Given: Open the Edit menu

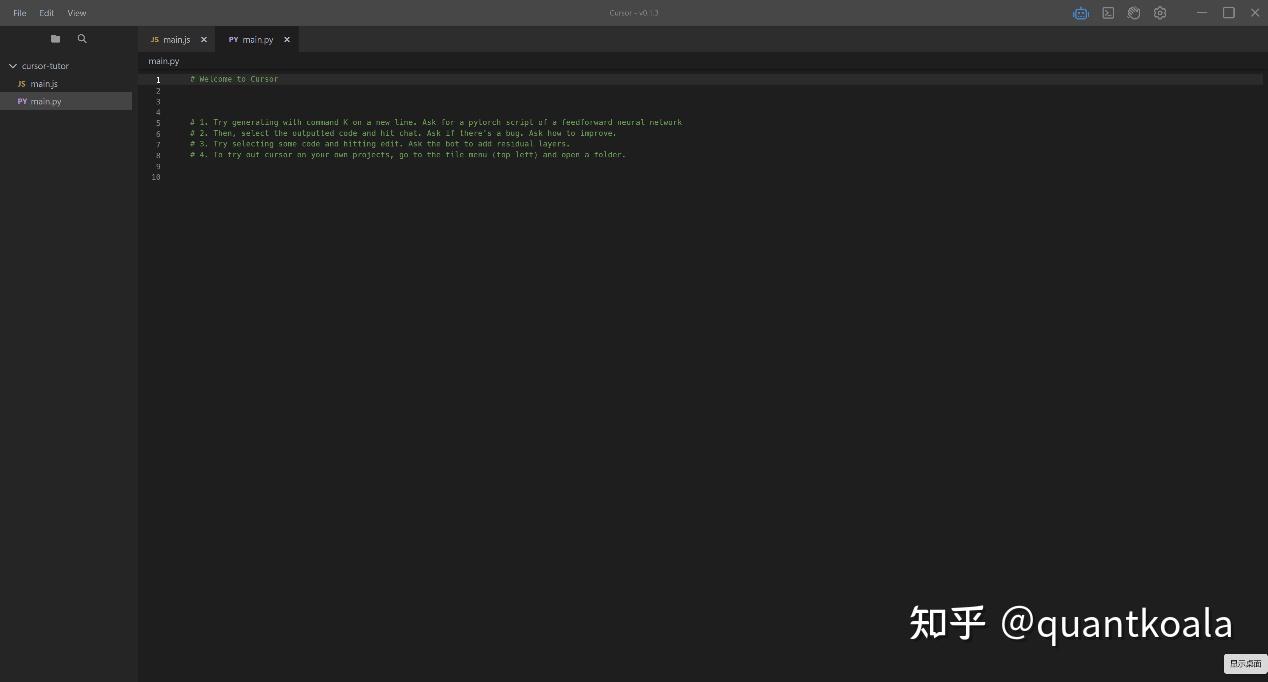Looking at the screenshot, I should (46, 12).
